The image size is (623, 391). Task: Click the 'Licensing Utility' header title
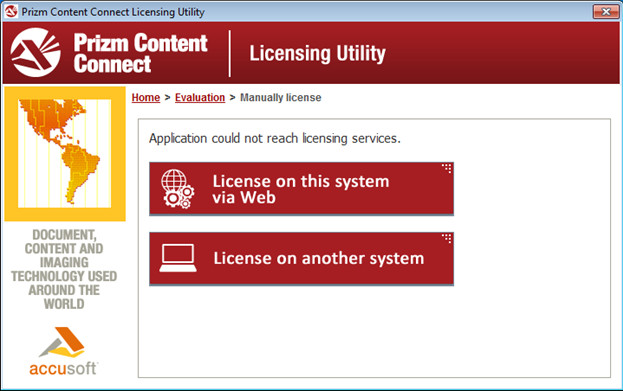(x=317, y=53)
